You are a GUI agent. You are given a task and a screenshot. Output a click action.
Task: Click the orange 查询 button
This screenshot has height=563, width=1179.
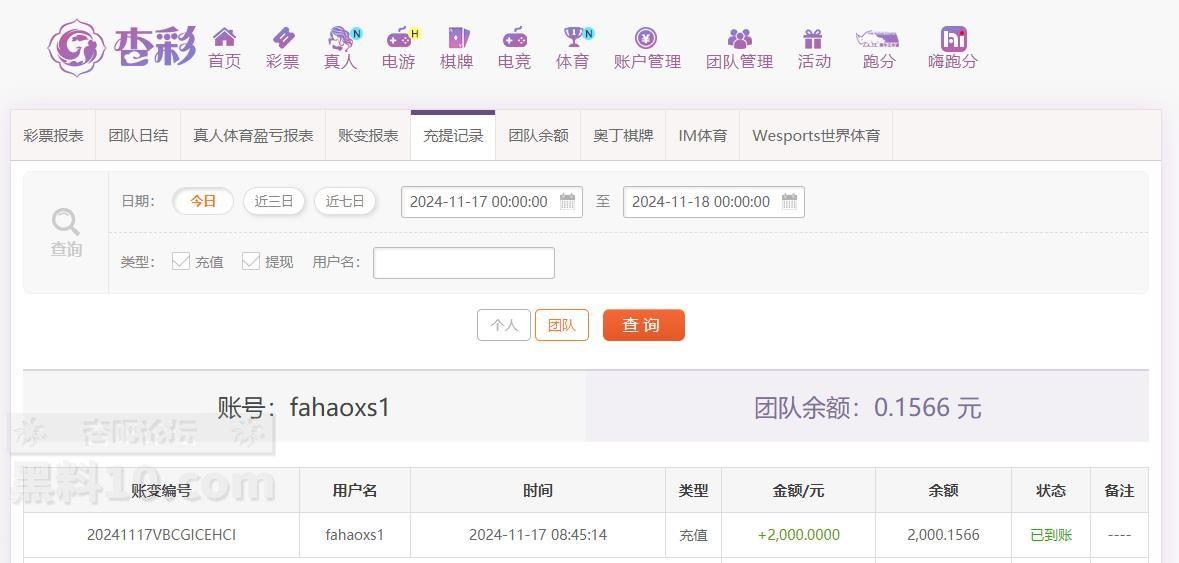pyautogui.click(x=643, y=325)
